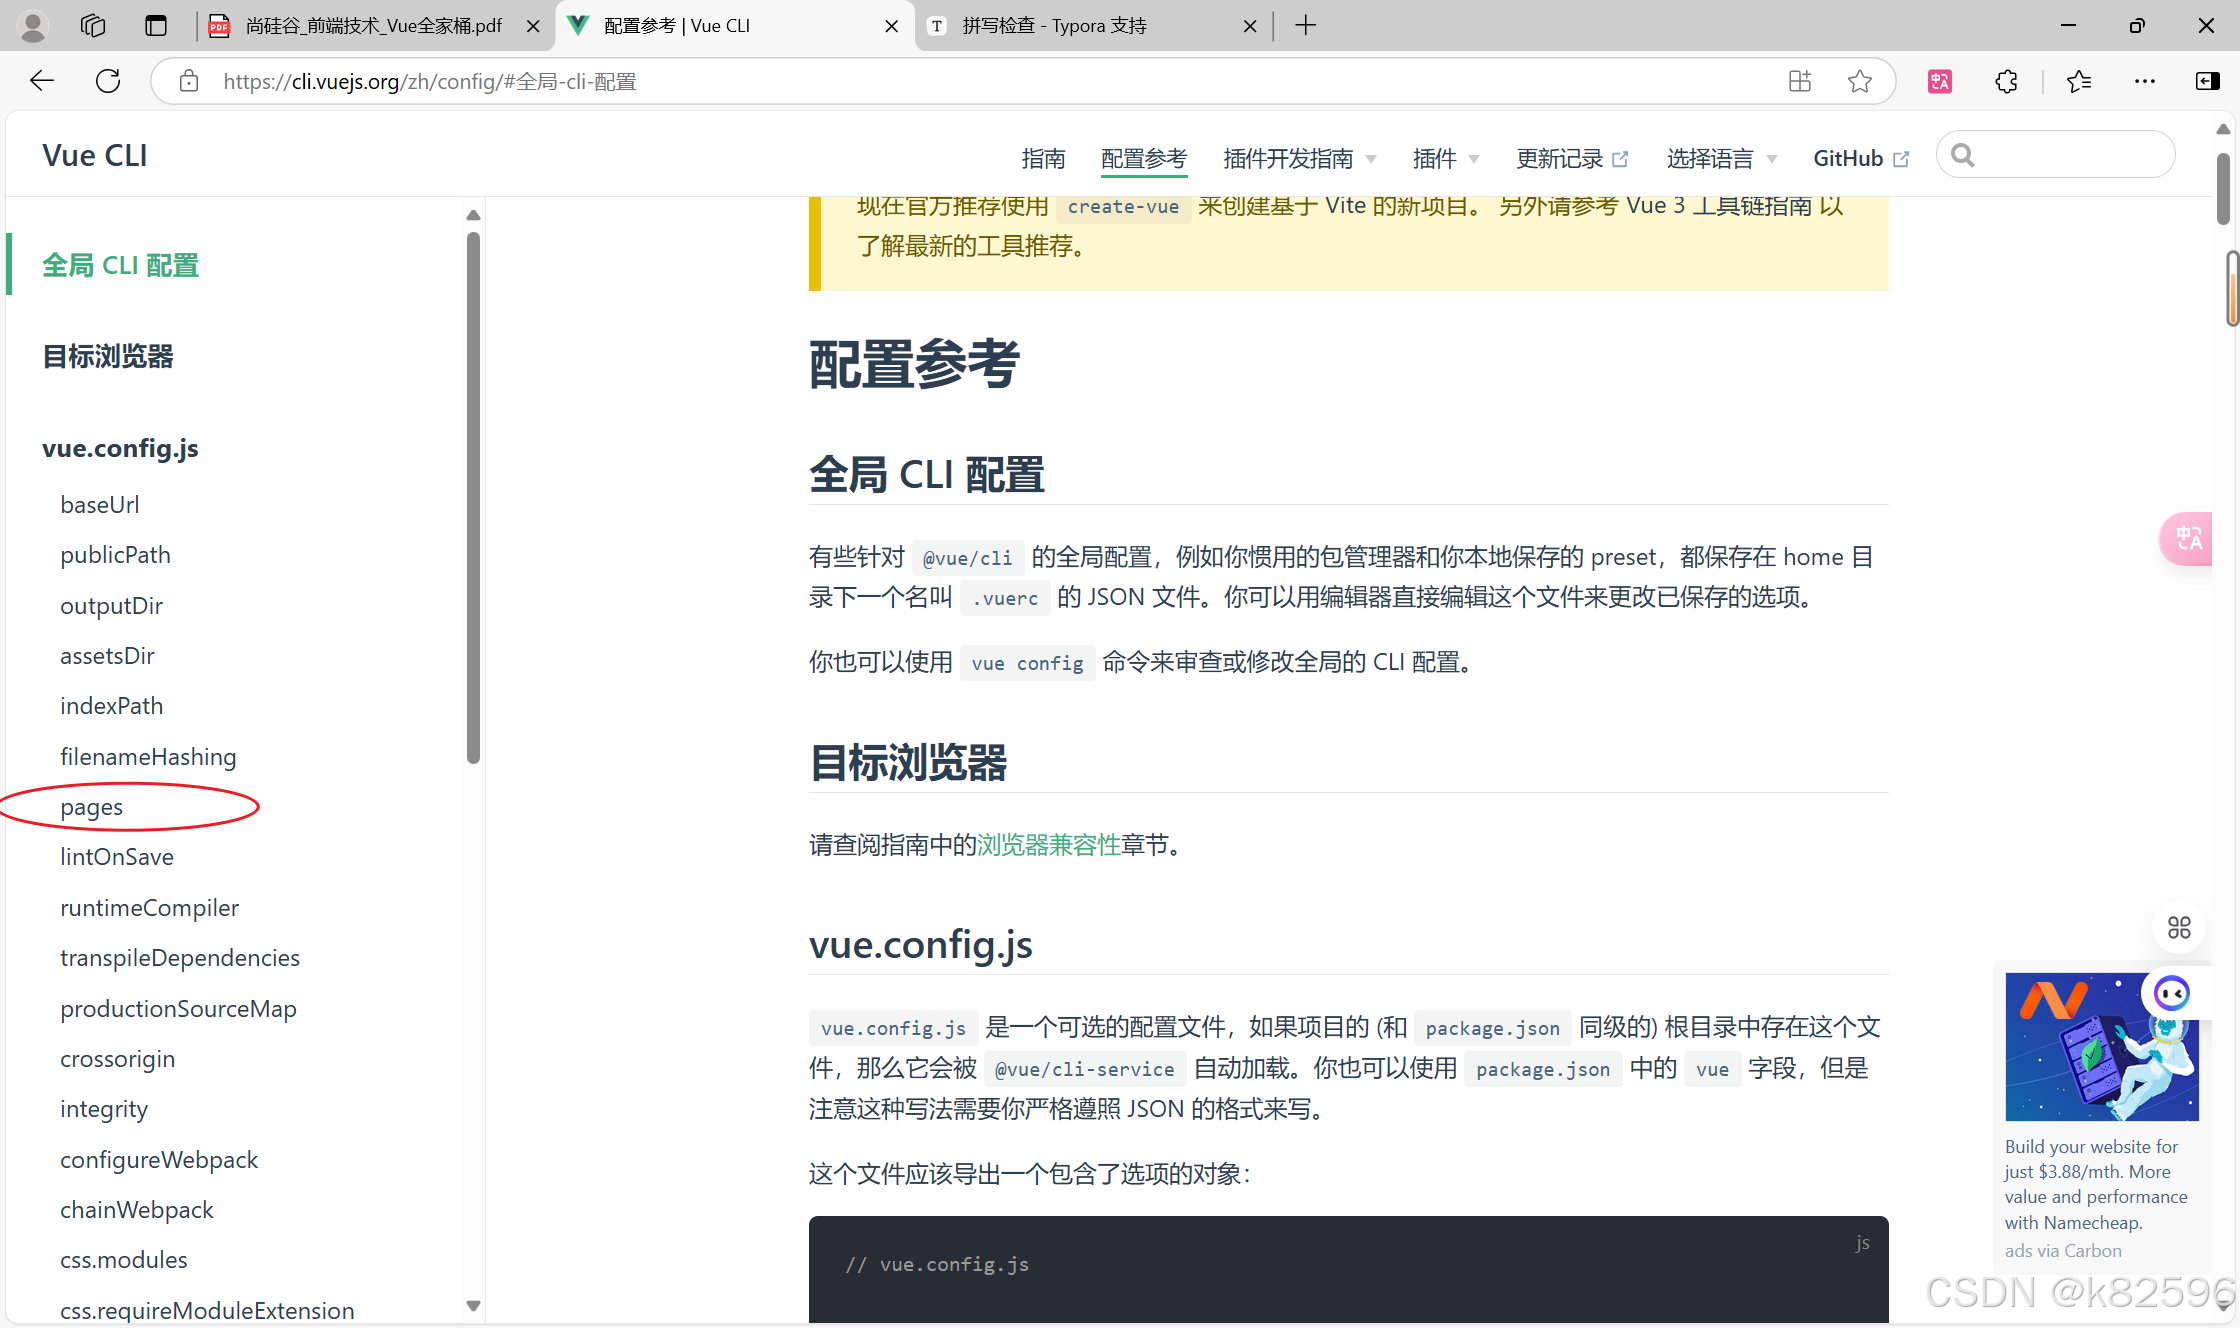Viewport: 2240px width, 1328px height.
Task: Click the widget grid icon beside address bar
Action: coord(1799,81)
